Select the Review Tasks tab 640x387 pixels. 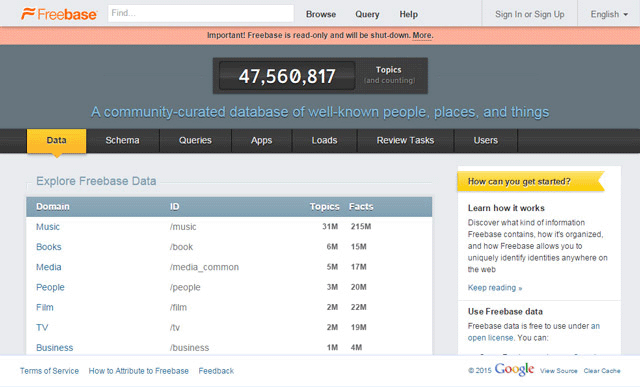point(405,140)
